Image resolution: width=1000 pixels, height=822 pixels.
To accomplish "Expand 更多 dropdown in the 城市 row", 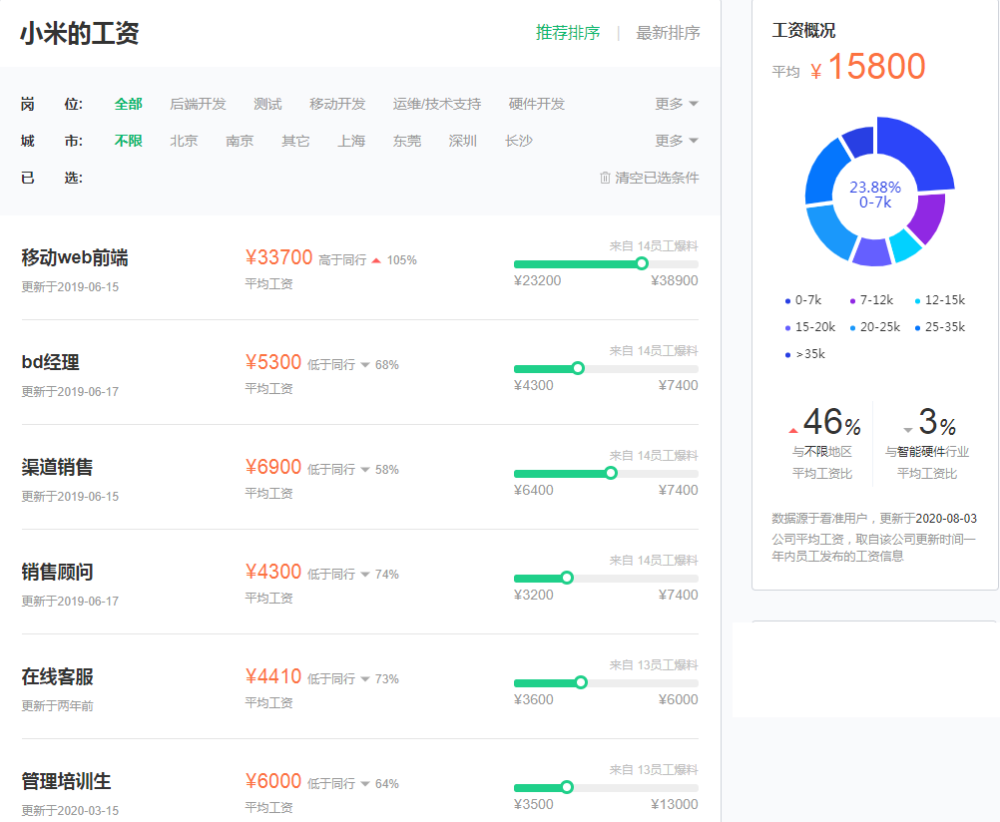I will tap(677, 140).
